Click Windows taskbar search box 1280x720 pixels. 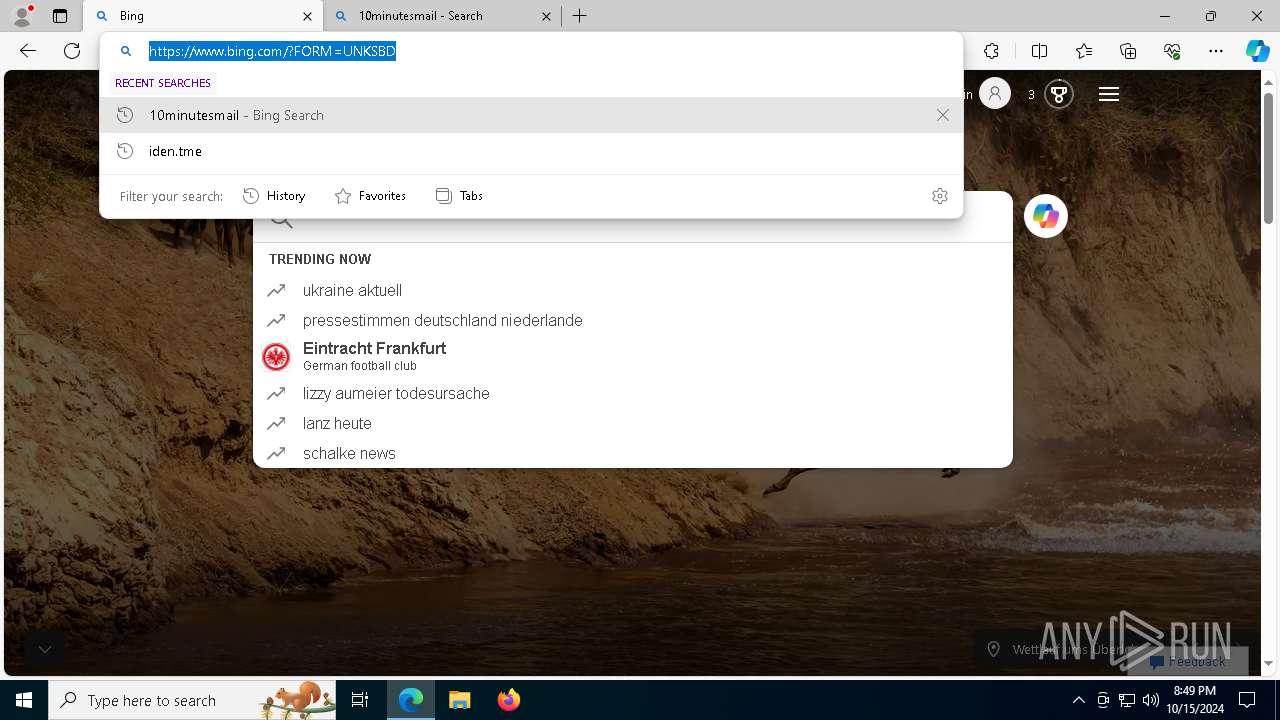click(192, 700)
